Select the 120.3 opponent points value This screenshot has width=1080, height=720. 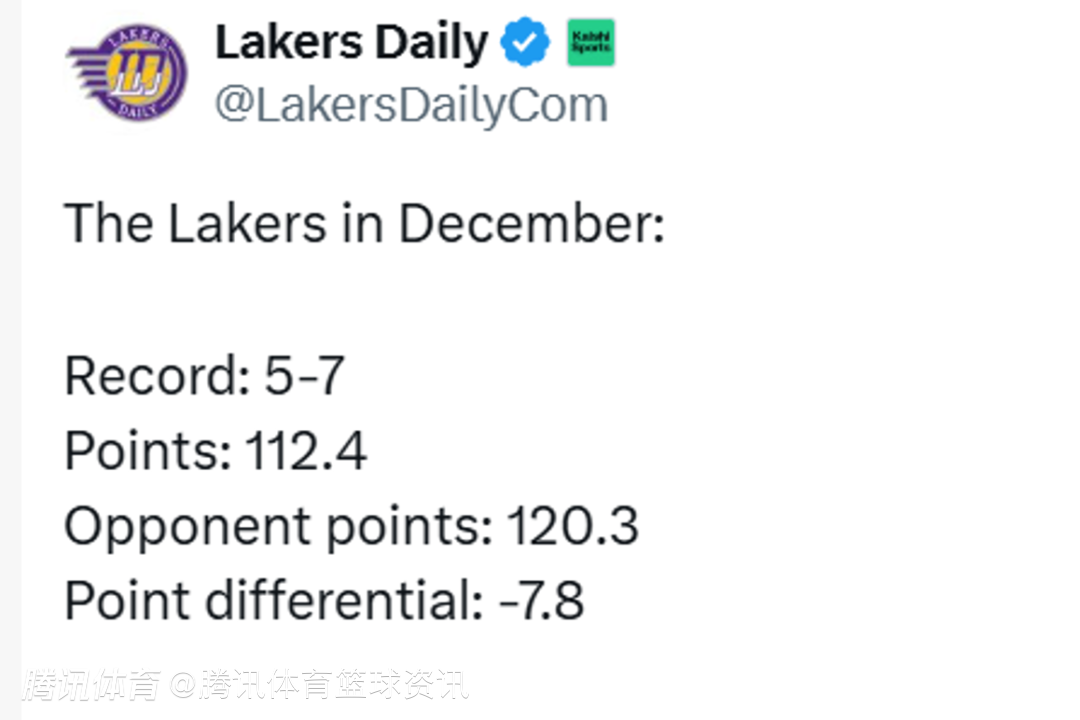click(x=572, y=527)
